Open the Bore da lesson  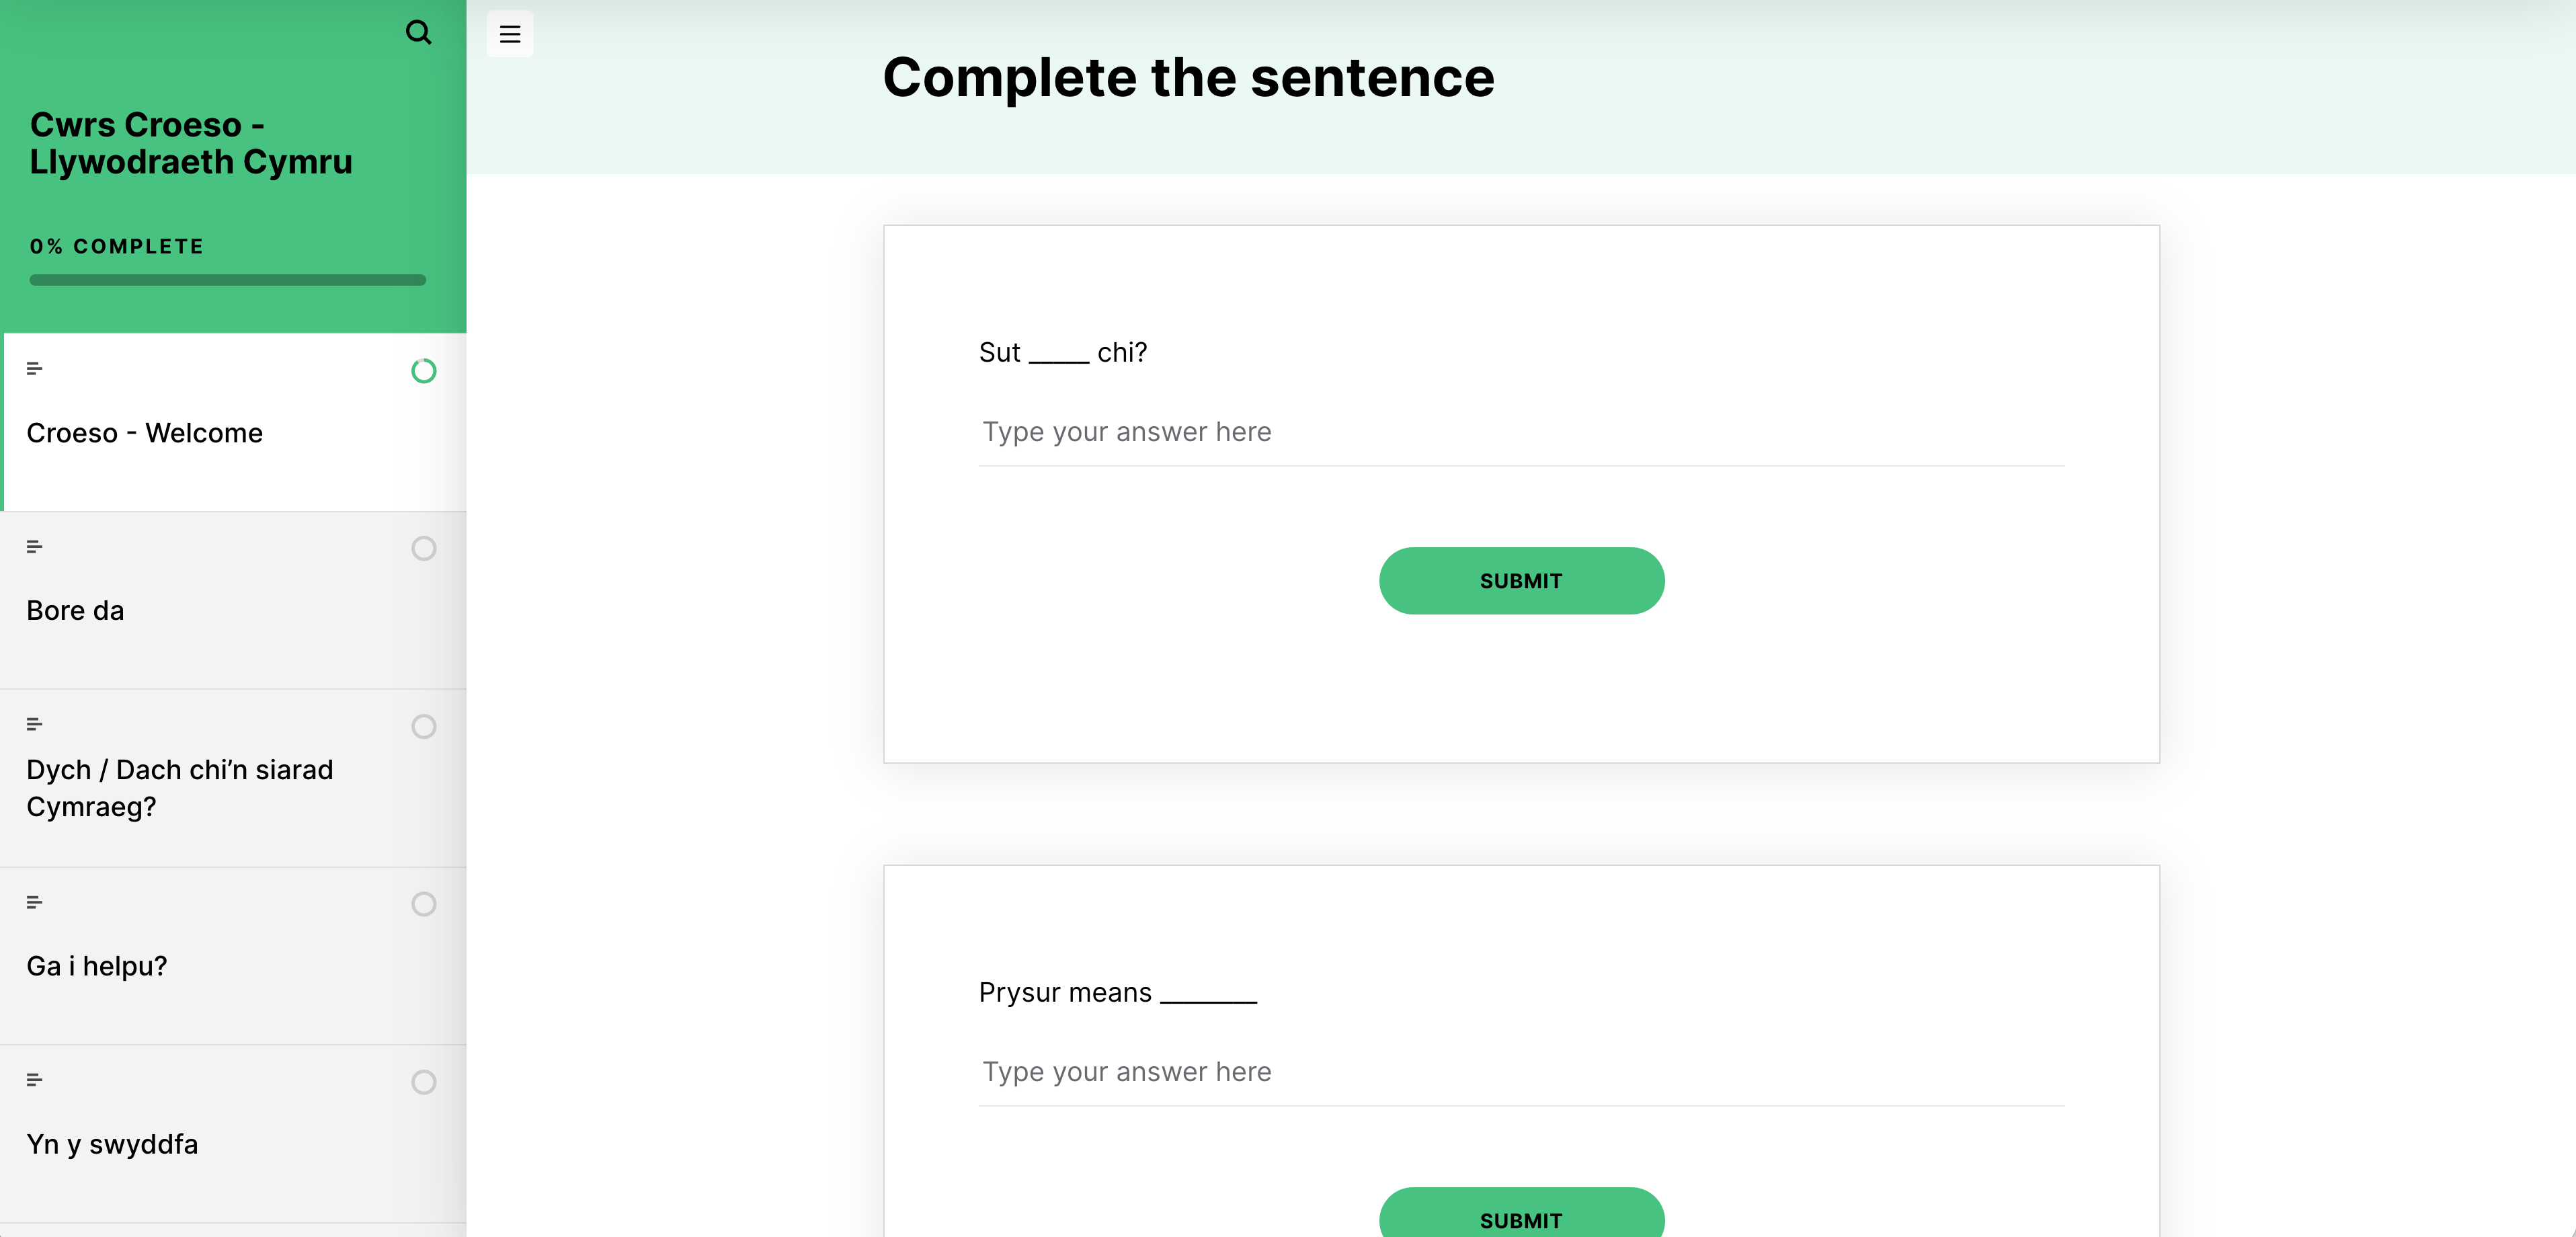75,611
